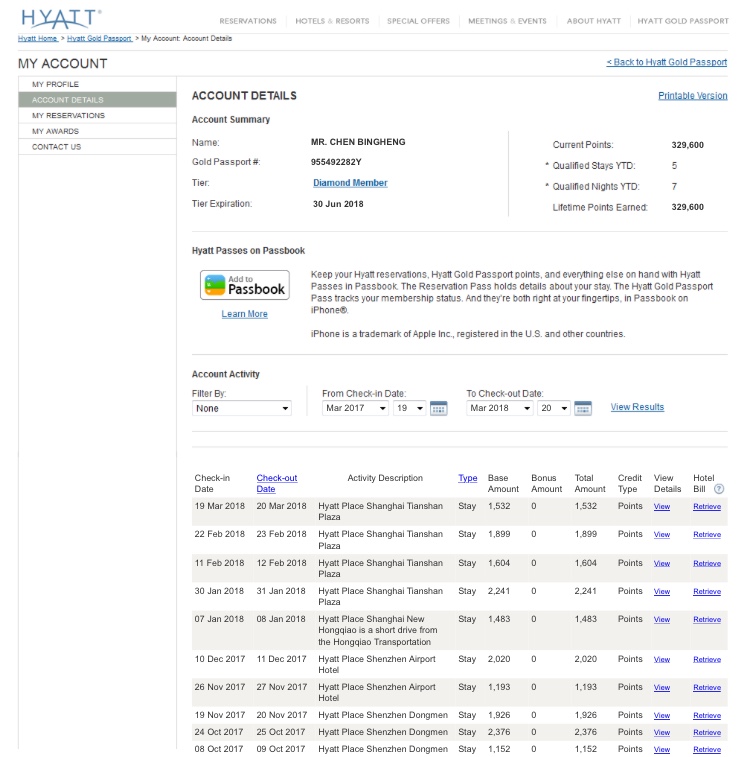
Task: View details for 19 Nov 2017 stay
Action: (x=662, y=715)
